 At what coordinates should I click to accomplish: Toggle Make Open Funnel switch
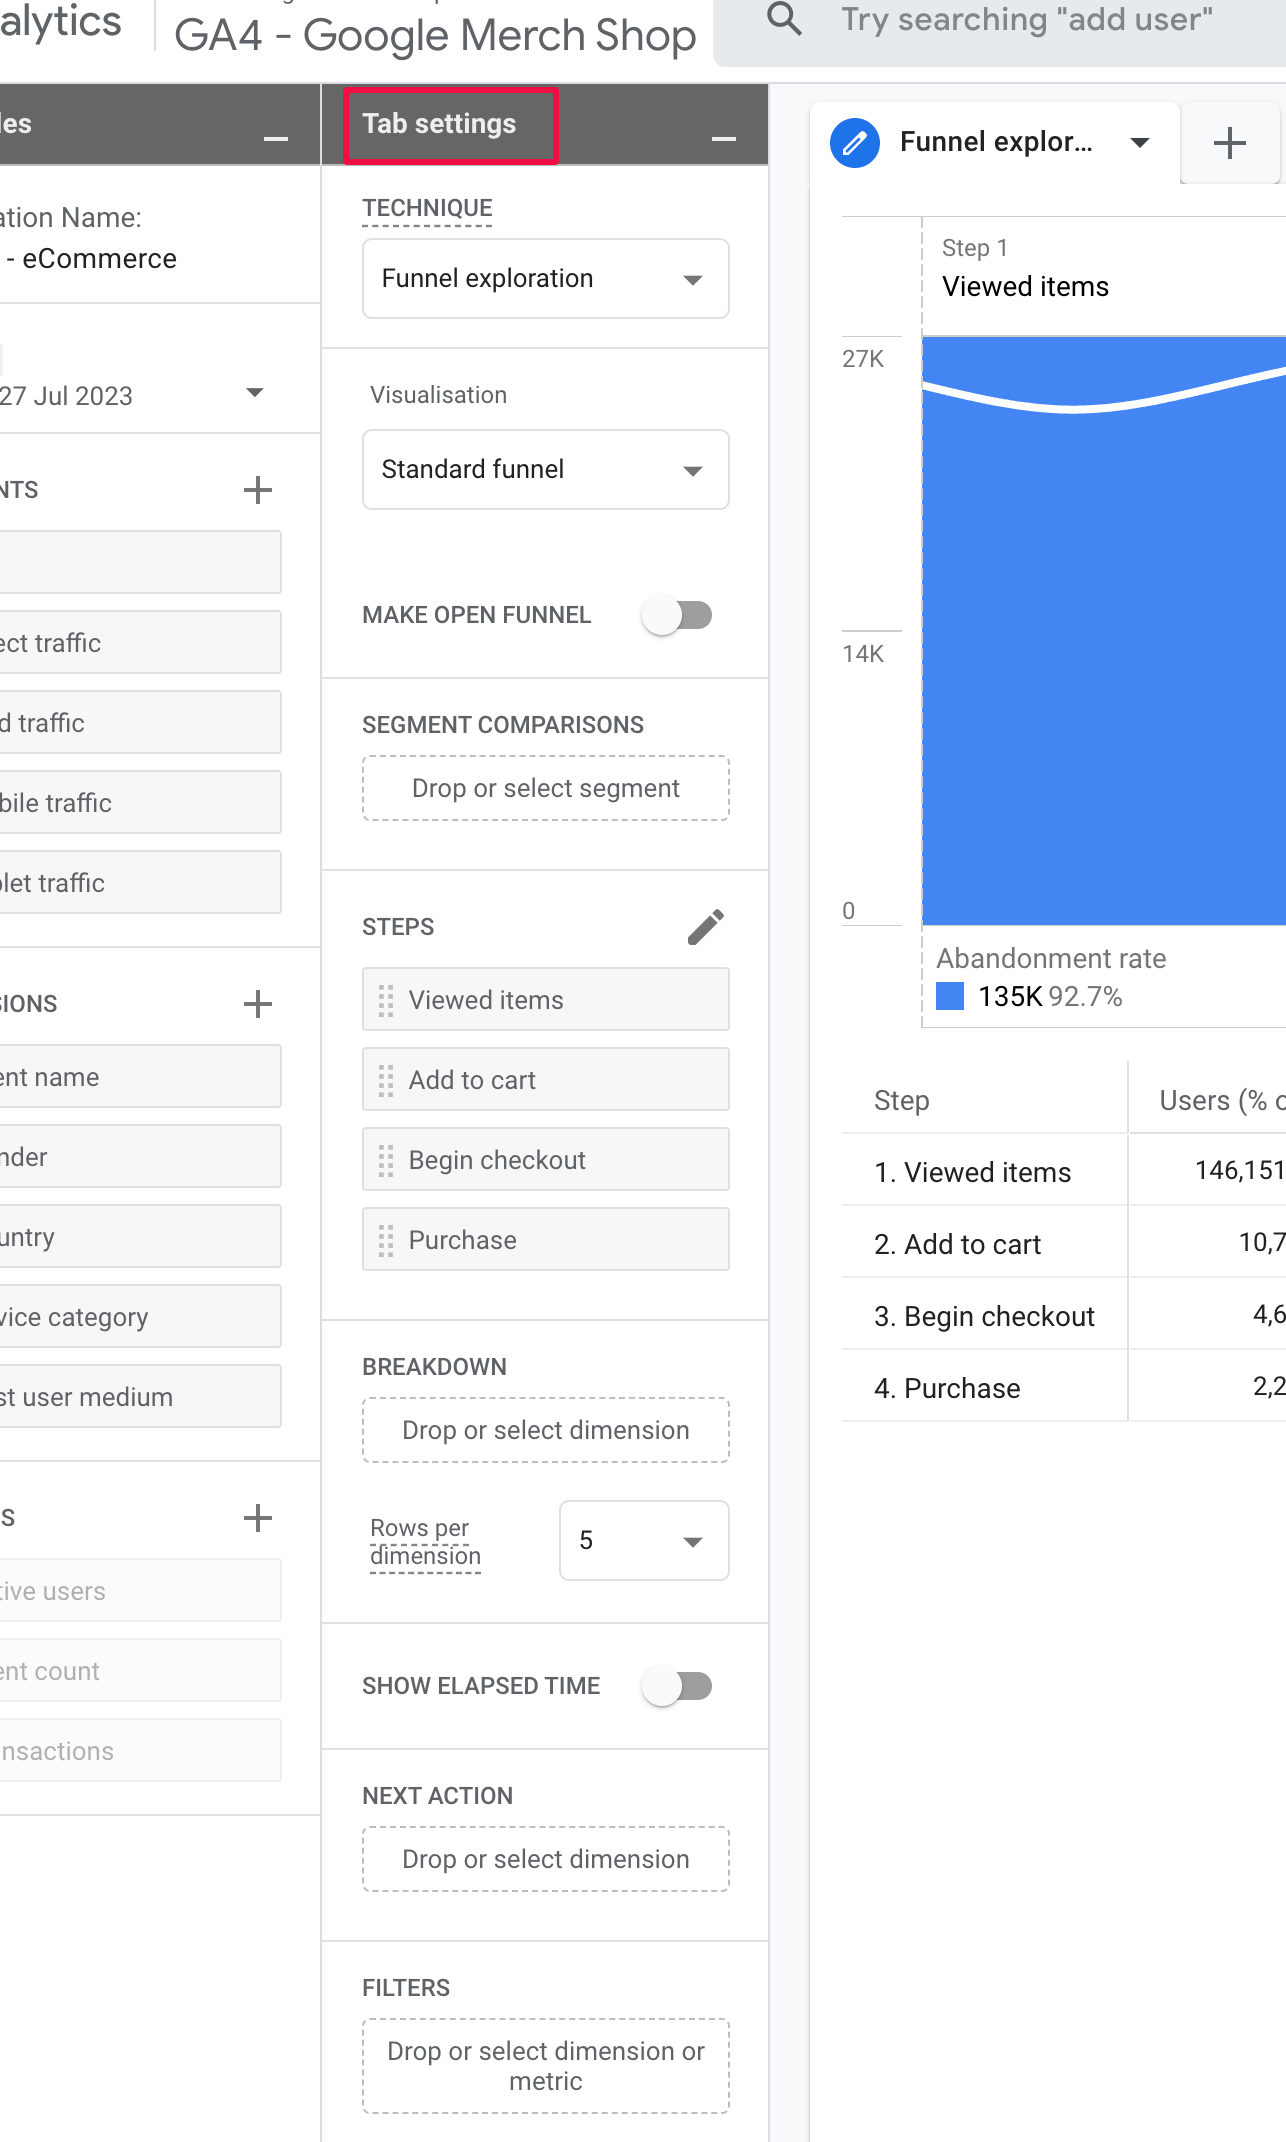(678, 615)
